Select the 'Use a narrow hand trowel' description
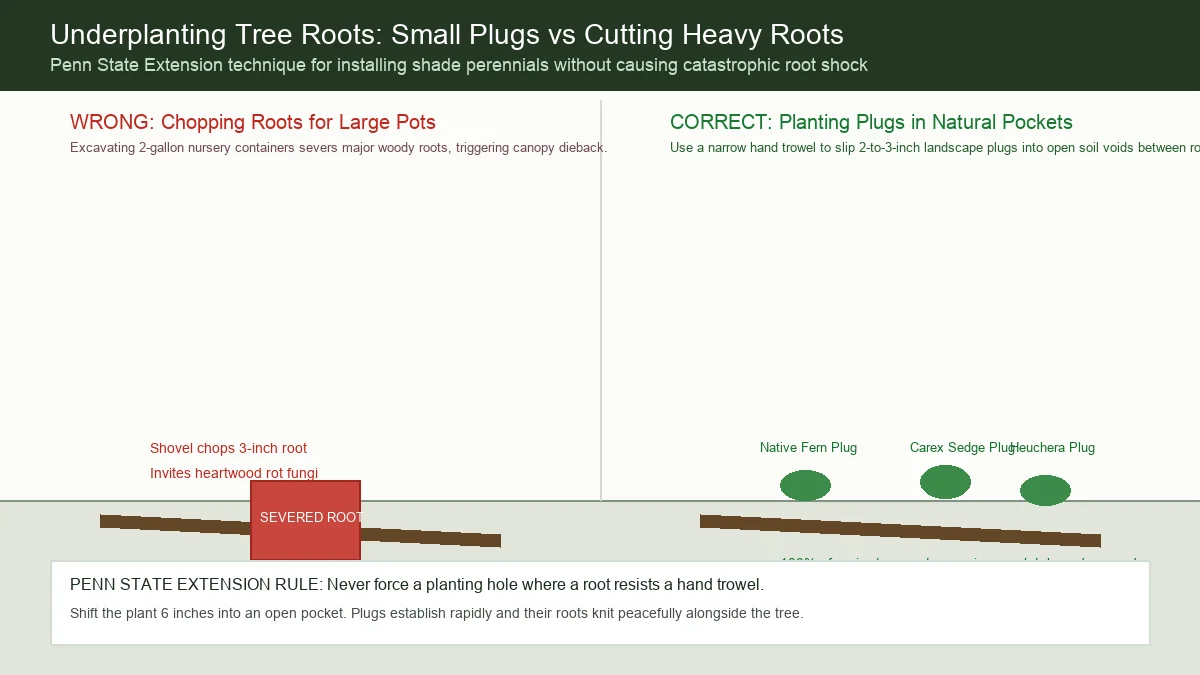This screenshot has height=675, width=1200. [x=935, y=148]
